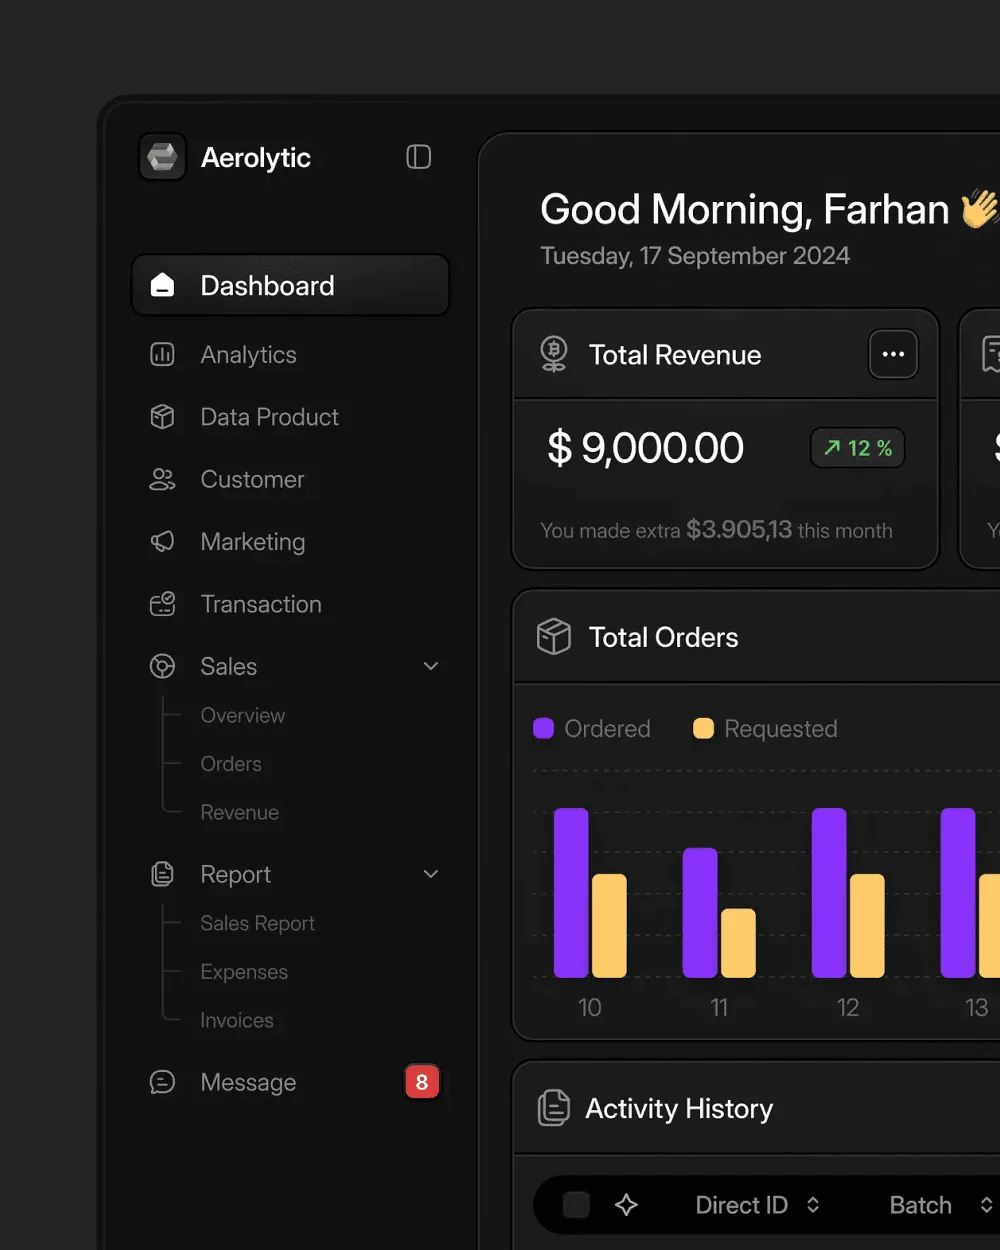Click the Total Revenue title

[675, 355]
